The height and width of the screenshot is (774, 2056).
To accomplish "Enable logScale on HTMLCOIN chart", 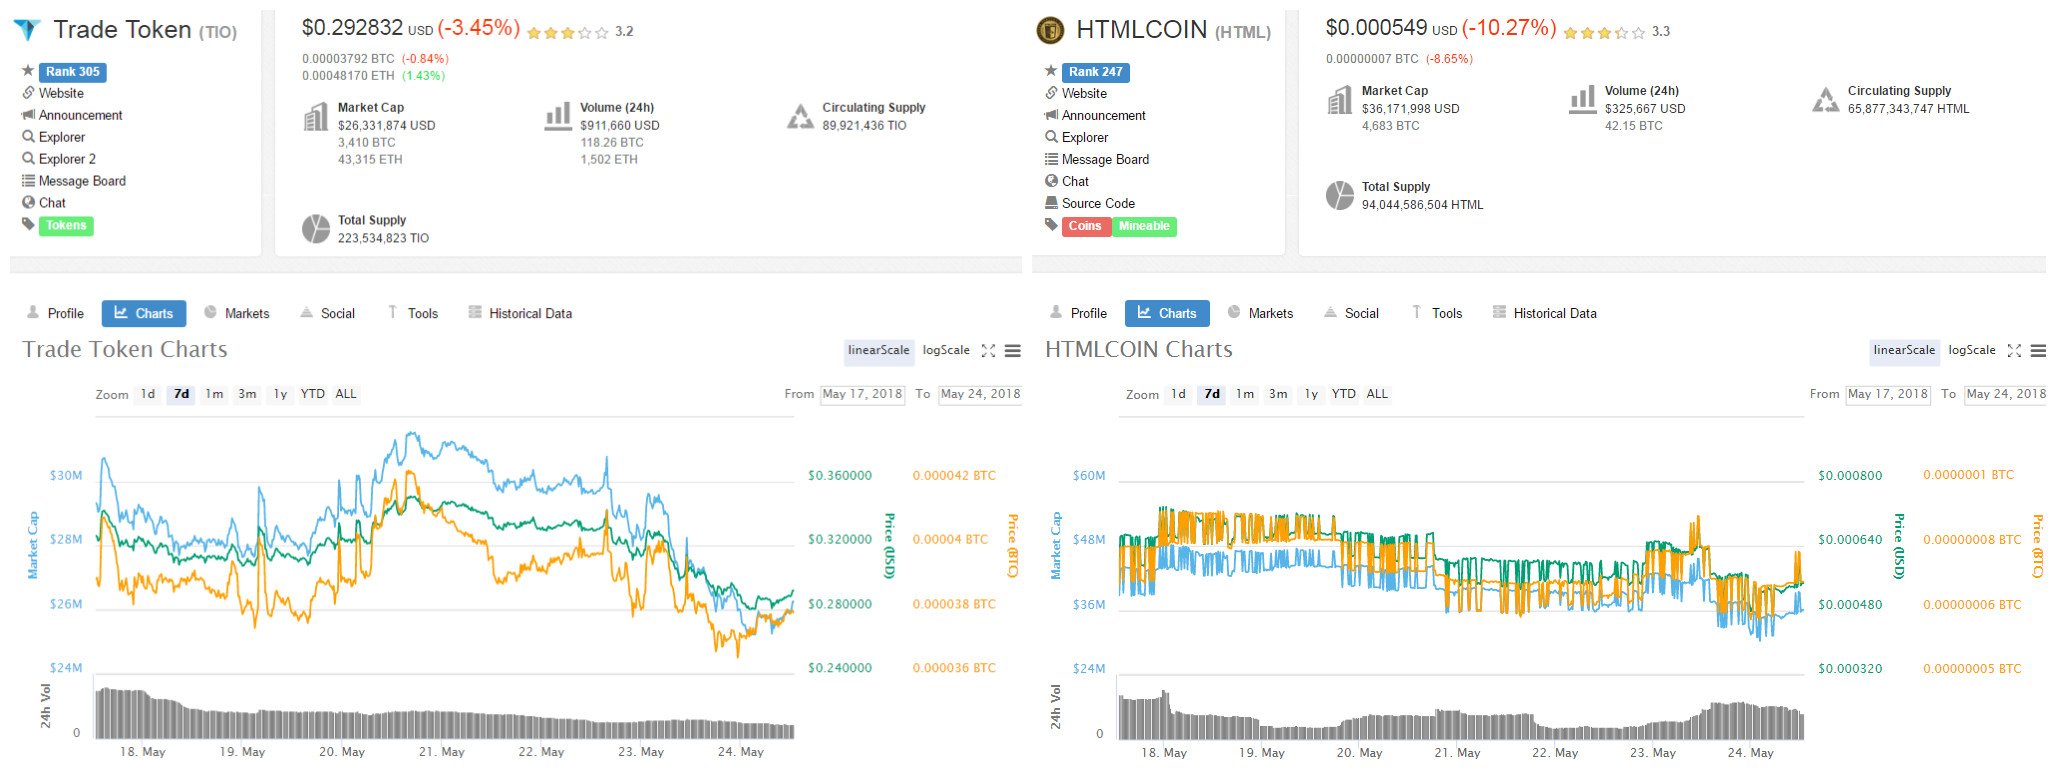I will [x=1972, y=351].
